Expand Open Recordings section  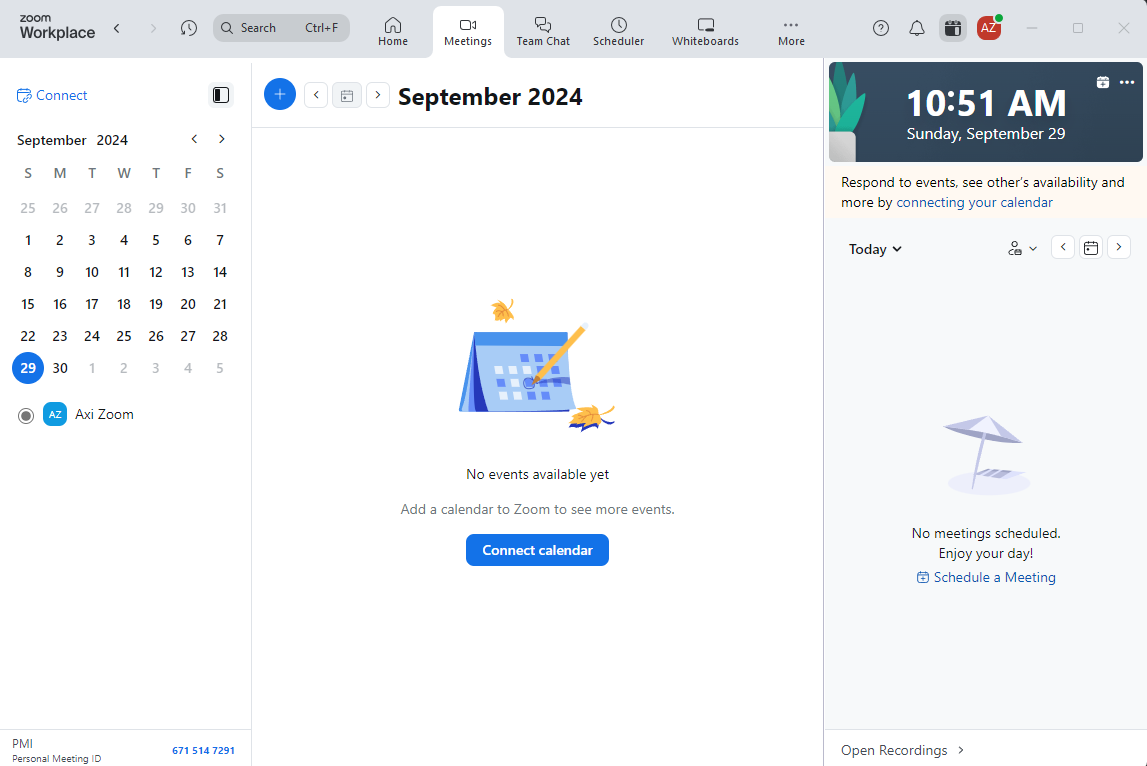(x=902, y=750)
